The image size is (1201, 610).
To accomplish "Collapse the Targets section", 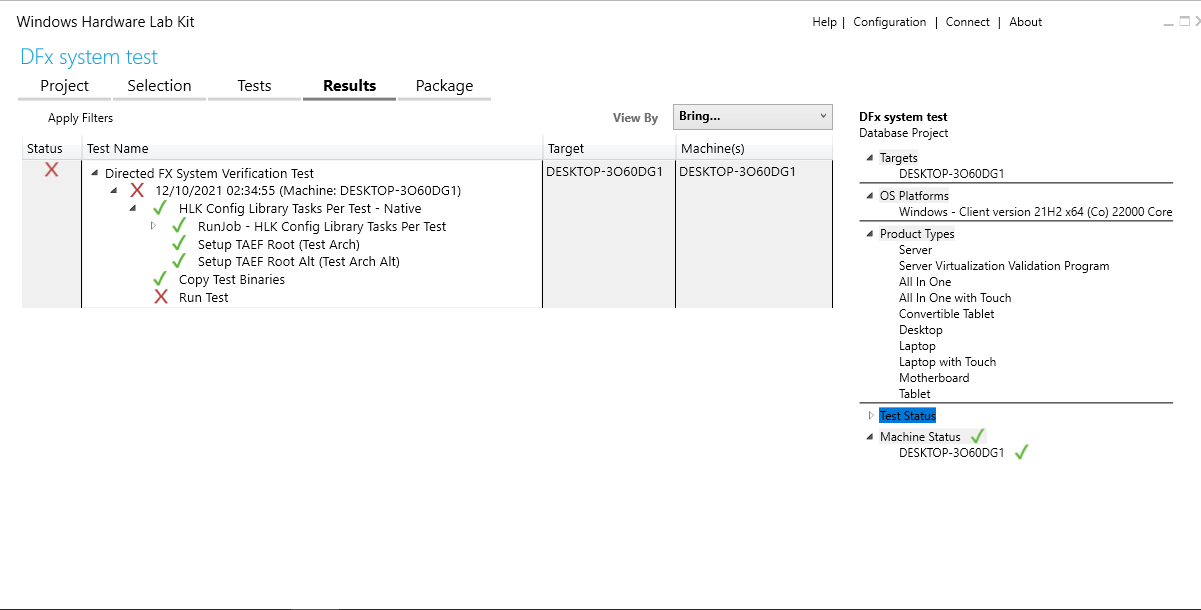I will click(869, 157).
